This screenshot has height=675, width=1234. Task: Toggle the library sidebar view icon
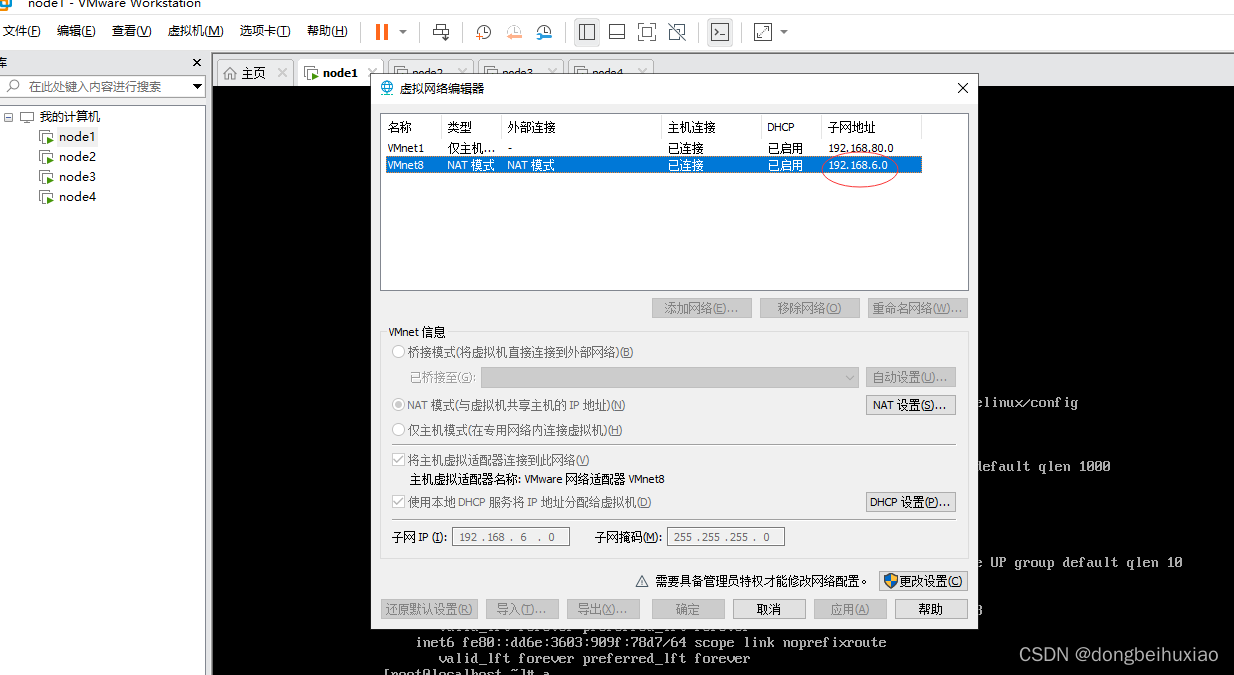click(x=587, y=32)
